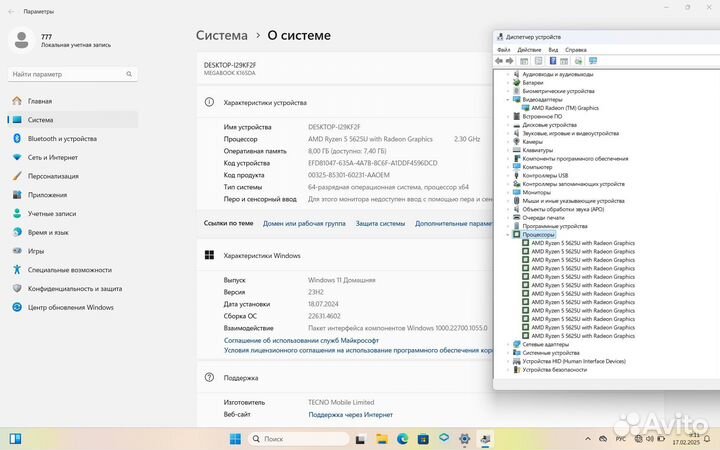Click update driver icon in Device Manager toolbar

(x=578, y=61)
